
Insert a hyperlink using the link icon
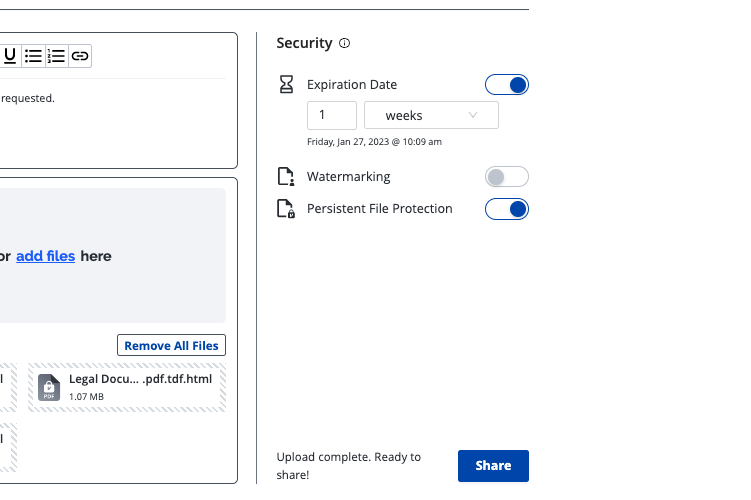[80, 56]
